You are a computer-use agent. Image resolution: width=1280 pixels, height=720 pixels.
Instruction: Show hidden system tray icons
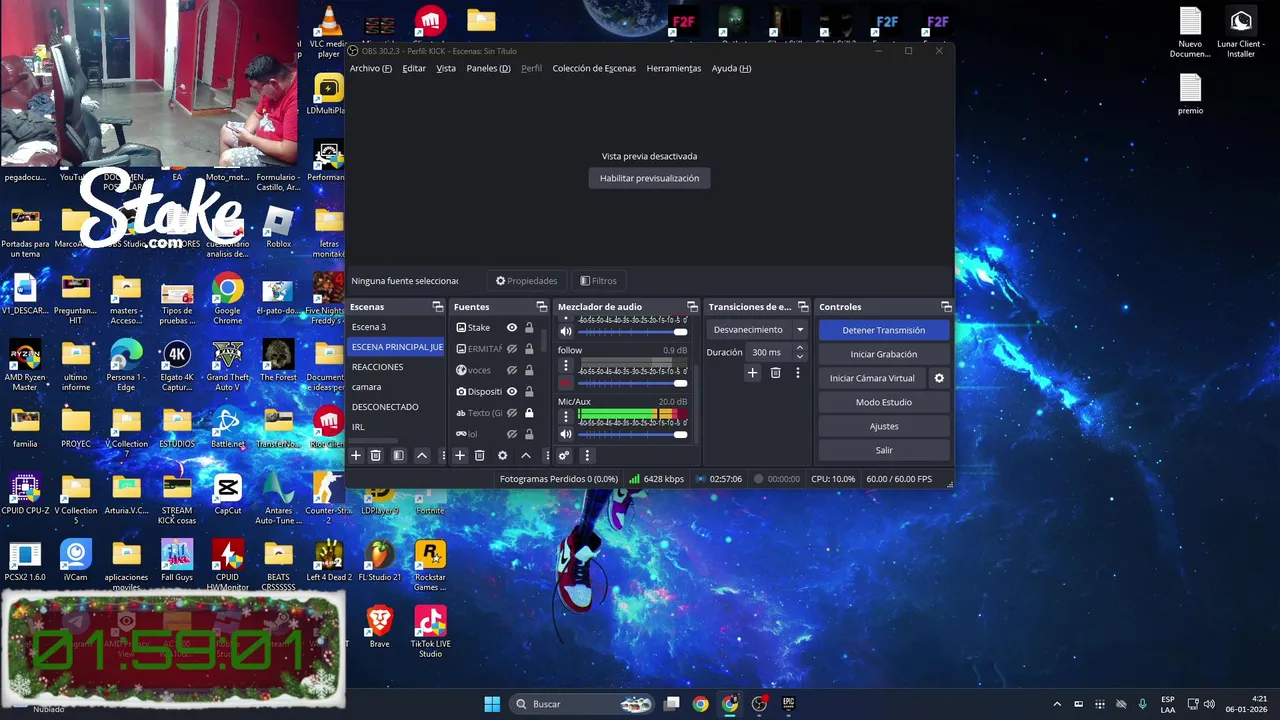click(x=1057, y=704)
